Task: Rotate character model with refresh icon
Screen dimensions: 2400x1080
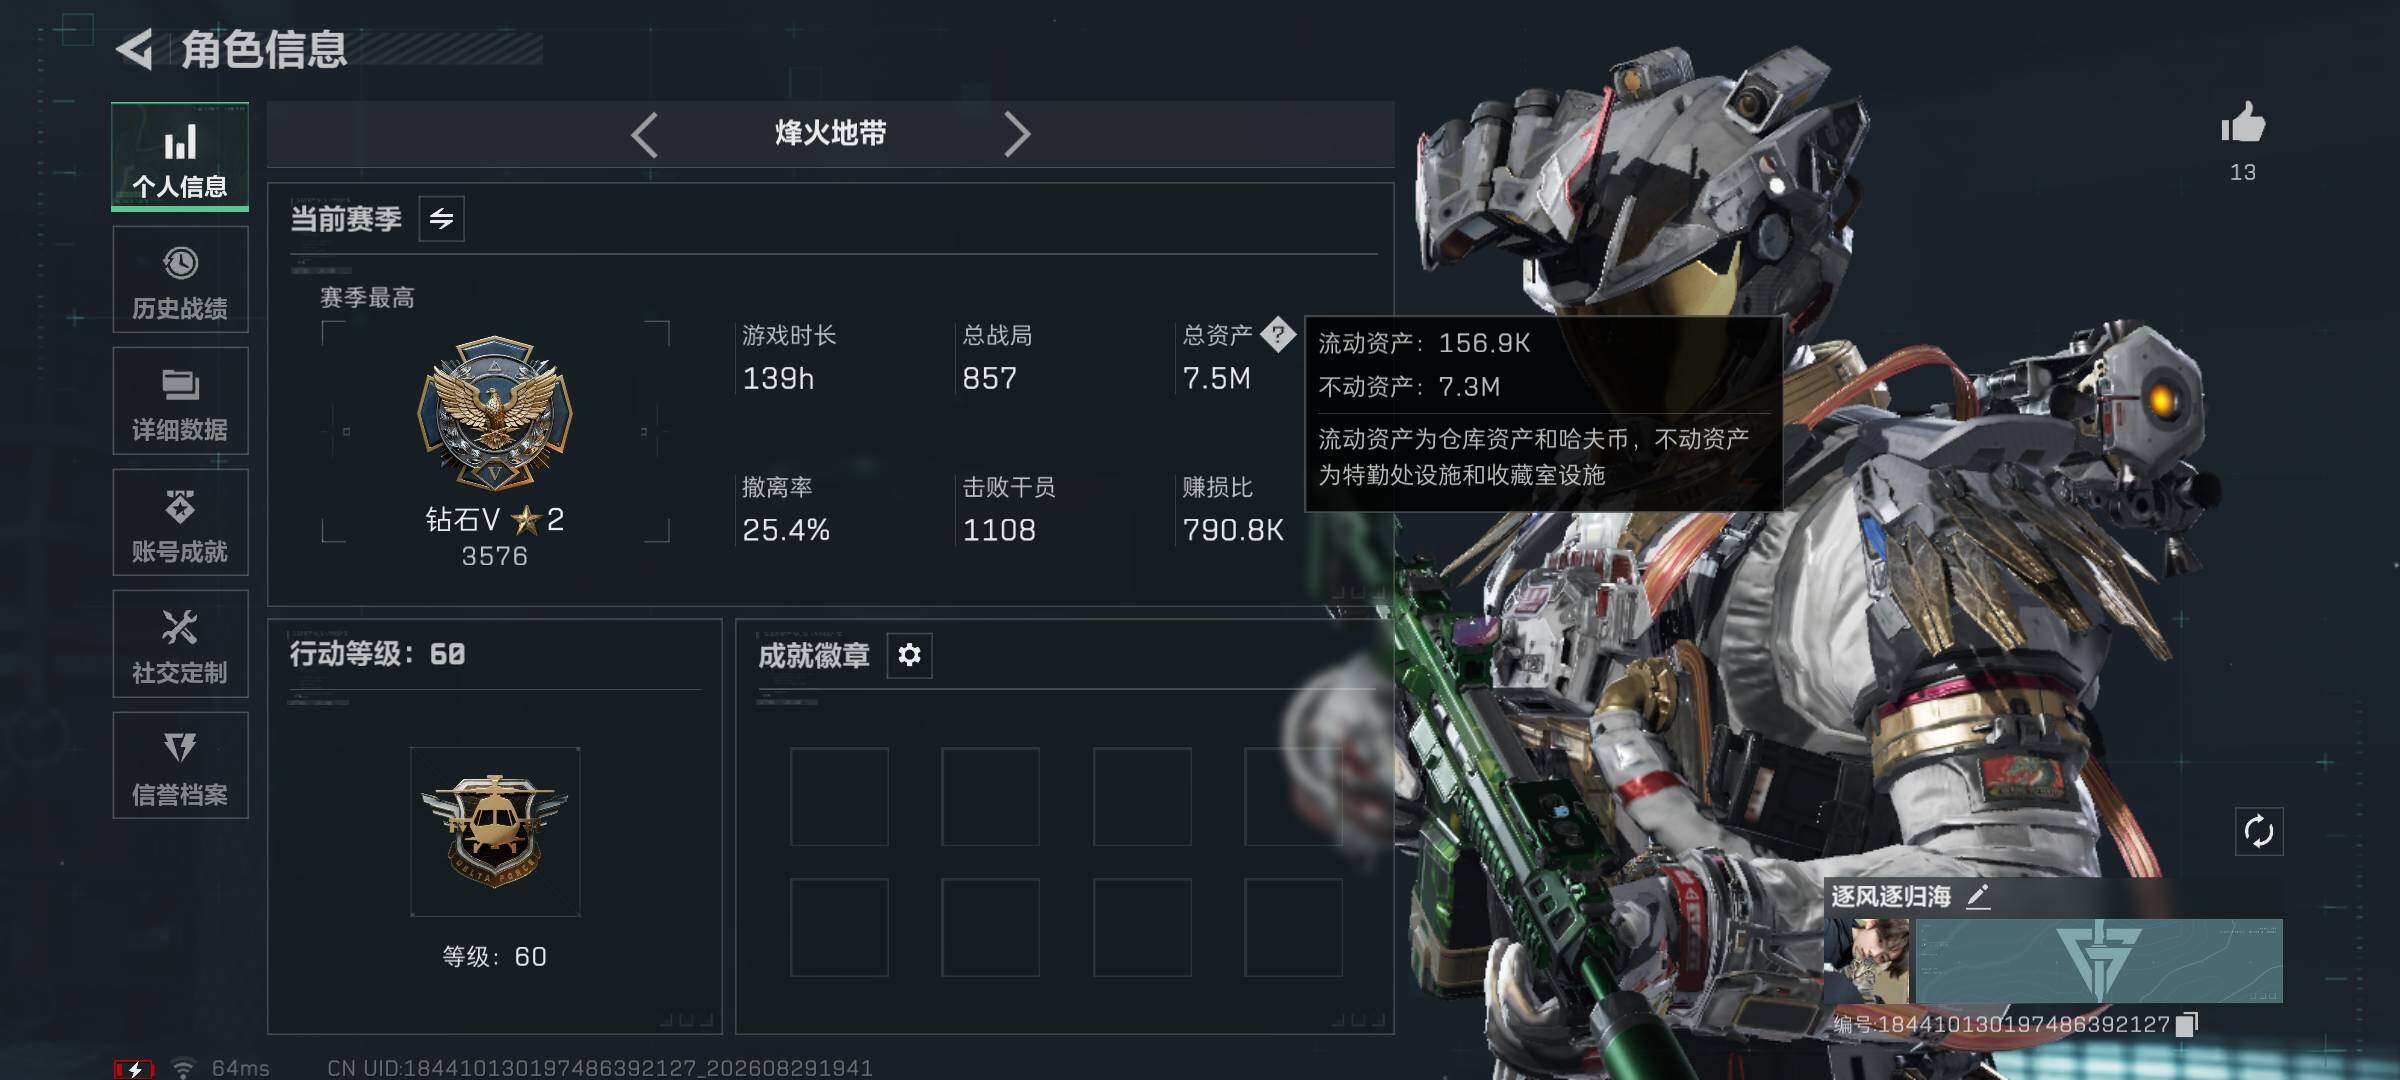Action: point(2259,831)
